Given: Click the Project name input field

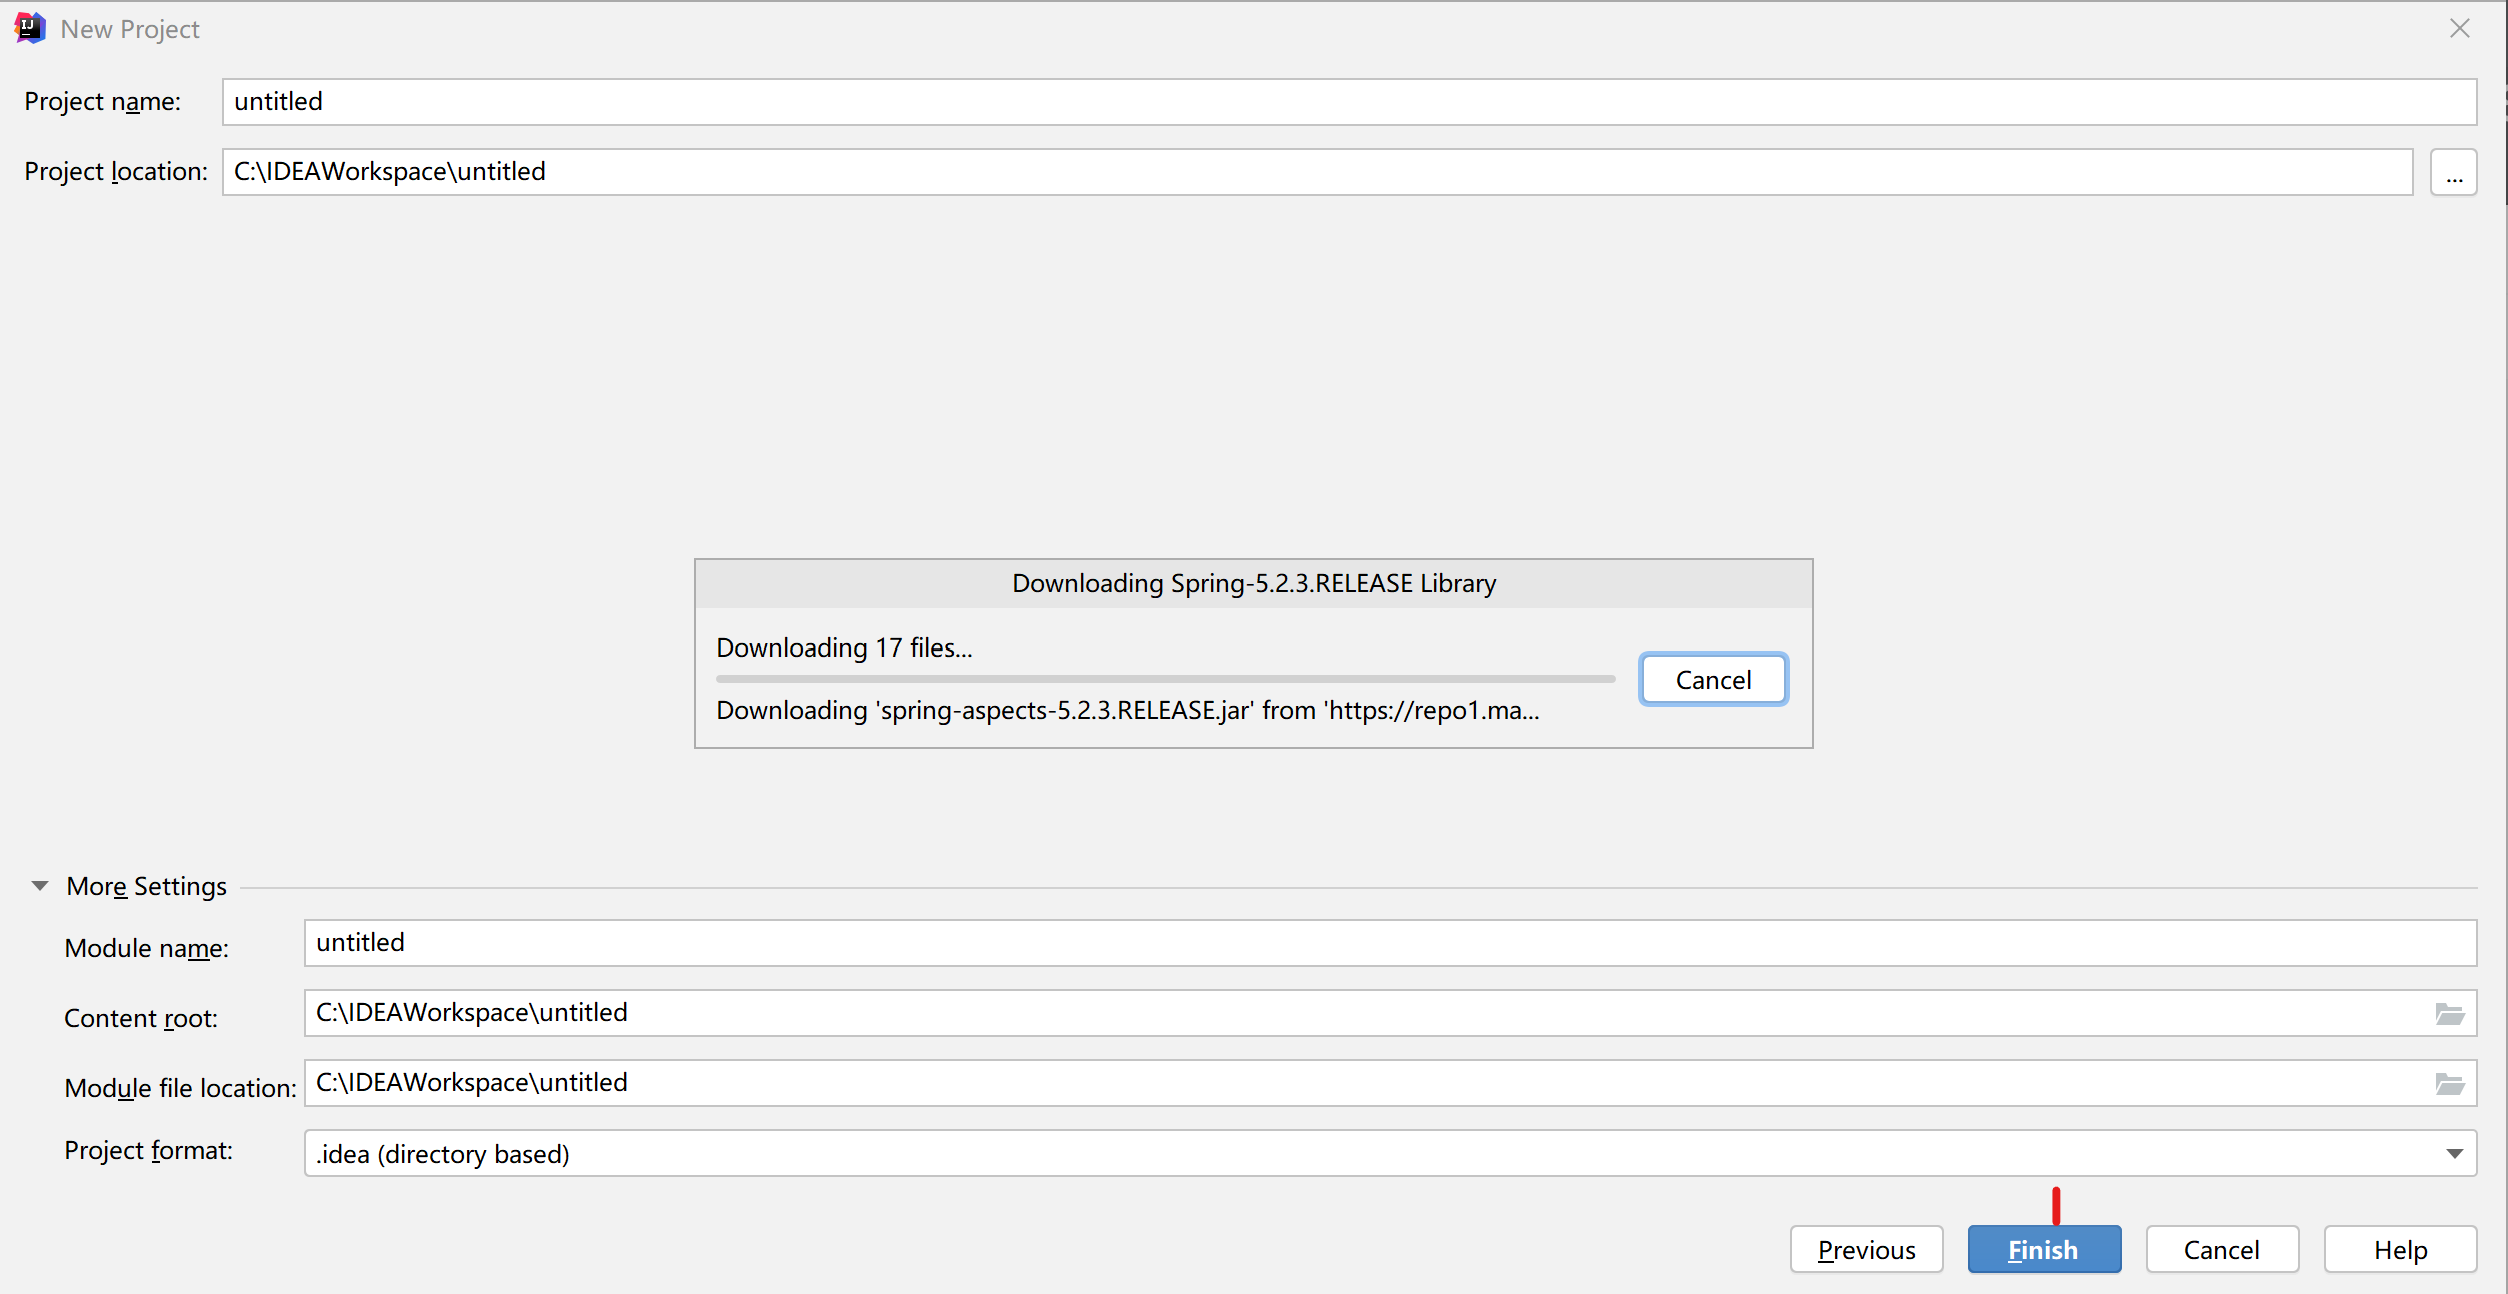Looking at the screenshot, I should click(1349, 102).
